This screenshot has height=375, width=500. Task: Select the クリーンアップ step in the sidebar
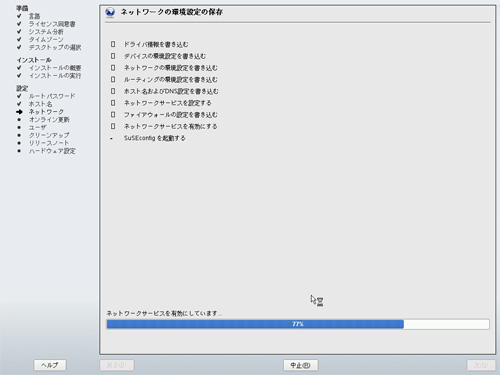tap(49, 135)
